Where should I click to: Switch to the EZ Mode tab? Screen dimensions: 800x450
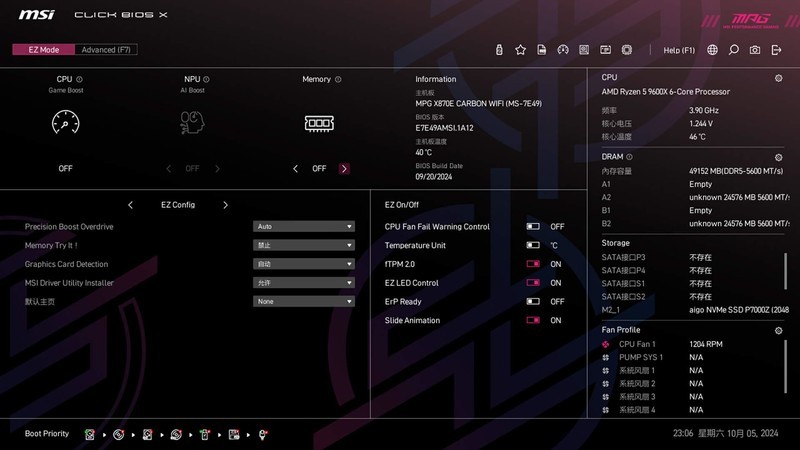44,49
